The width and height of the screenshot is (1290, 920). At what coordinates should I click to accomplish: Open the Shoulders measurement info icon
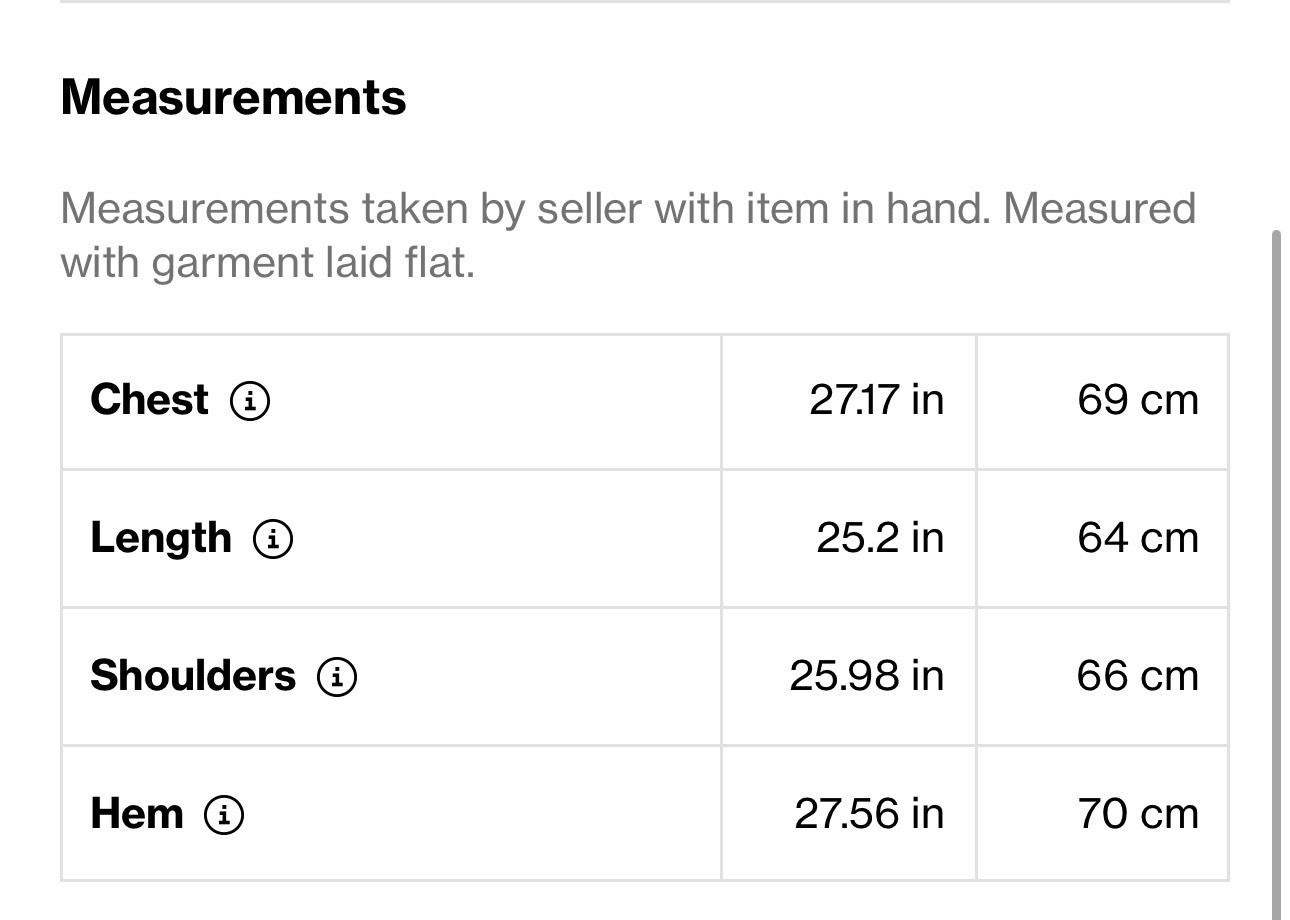click(x=337, y=677)
